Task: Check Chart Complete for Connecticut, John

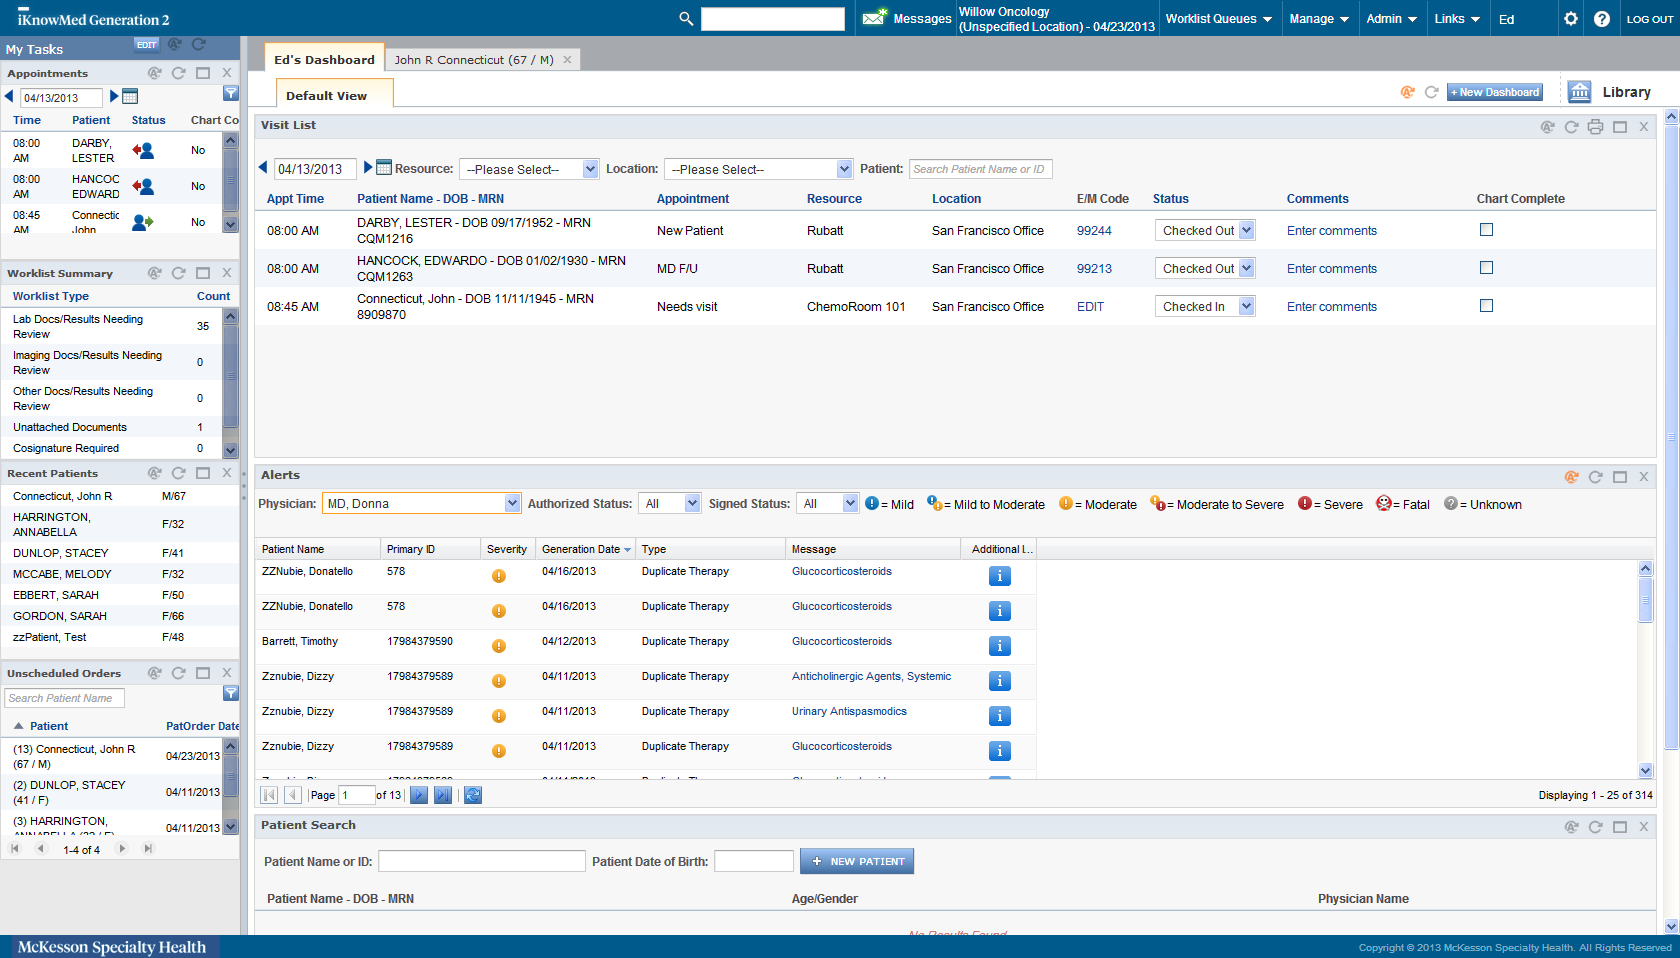Action: 1486,306
